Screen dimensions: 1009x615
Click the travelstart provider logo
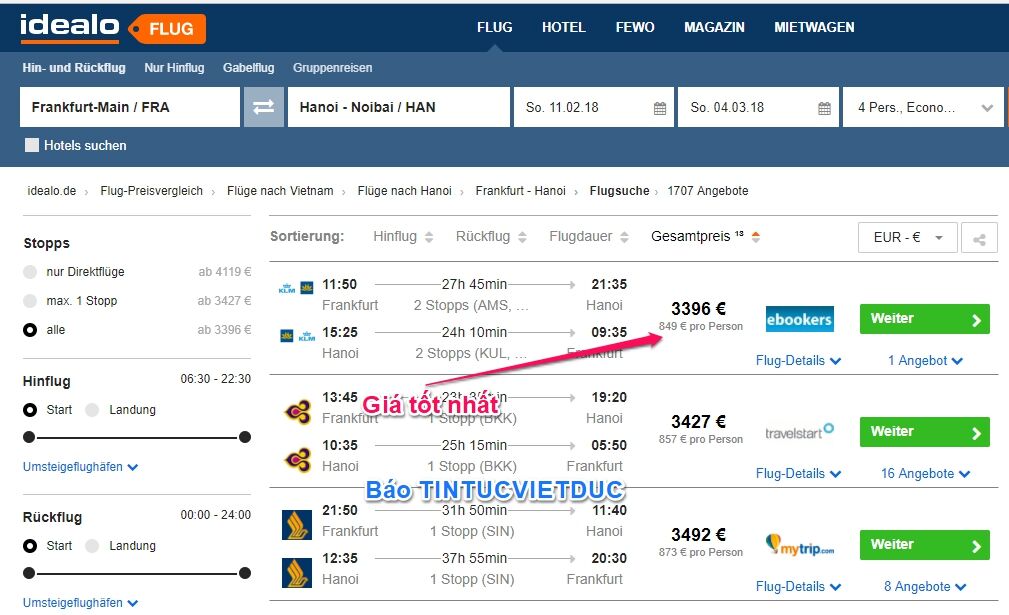(x=799, y=432)
